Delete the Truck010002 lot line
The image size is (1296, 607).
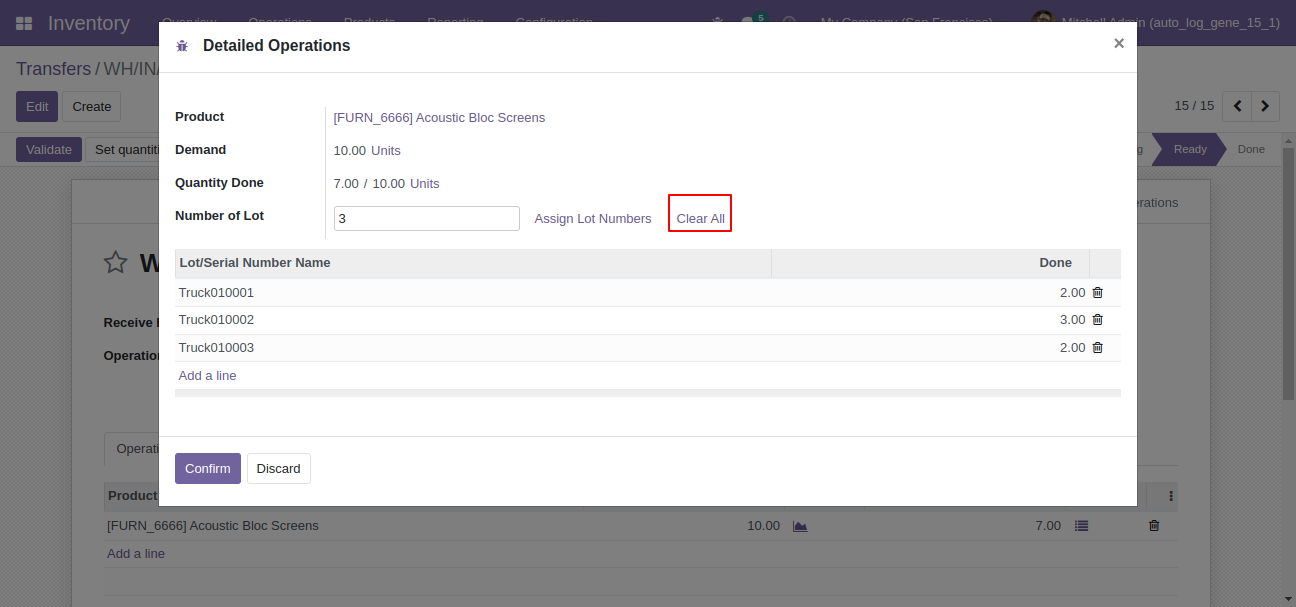(x=1097, y=320)
